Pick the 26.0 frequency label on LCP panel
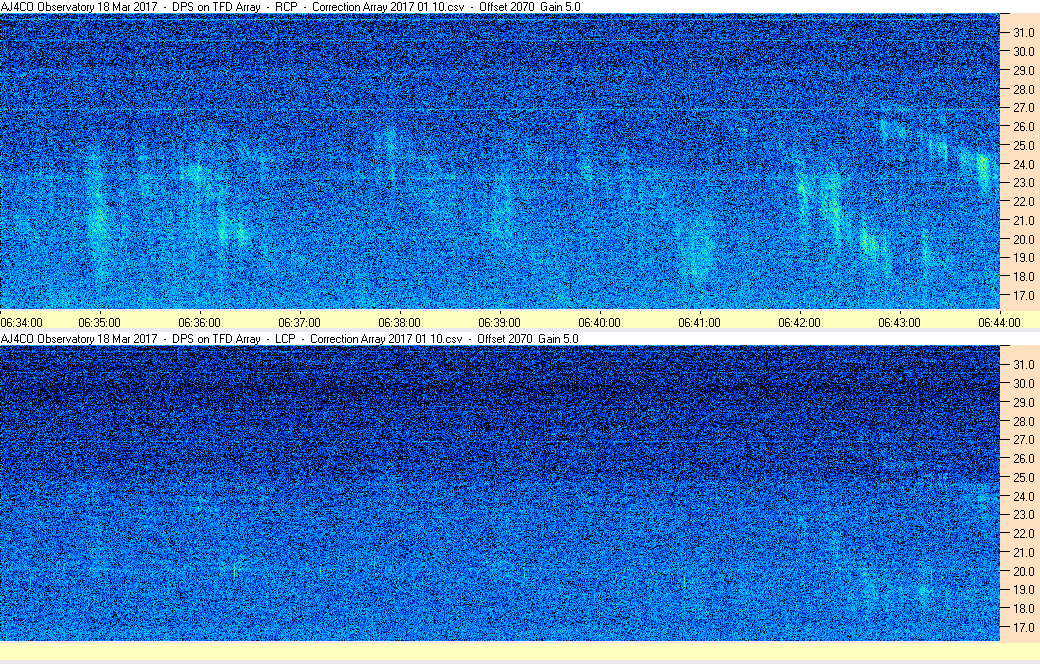 1023,458
